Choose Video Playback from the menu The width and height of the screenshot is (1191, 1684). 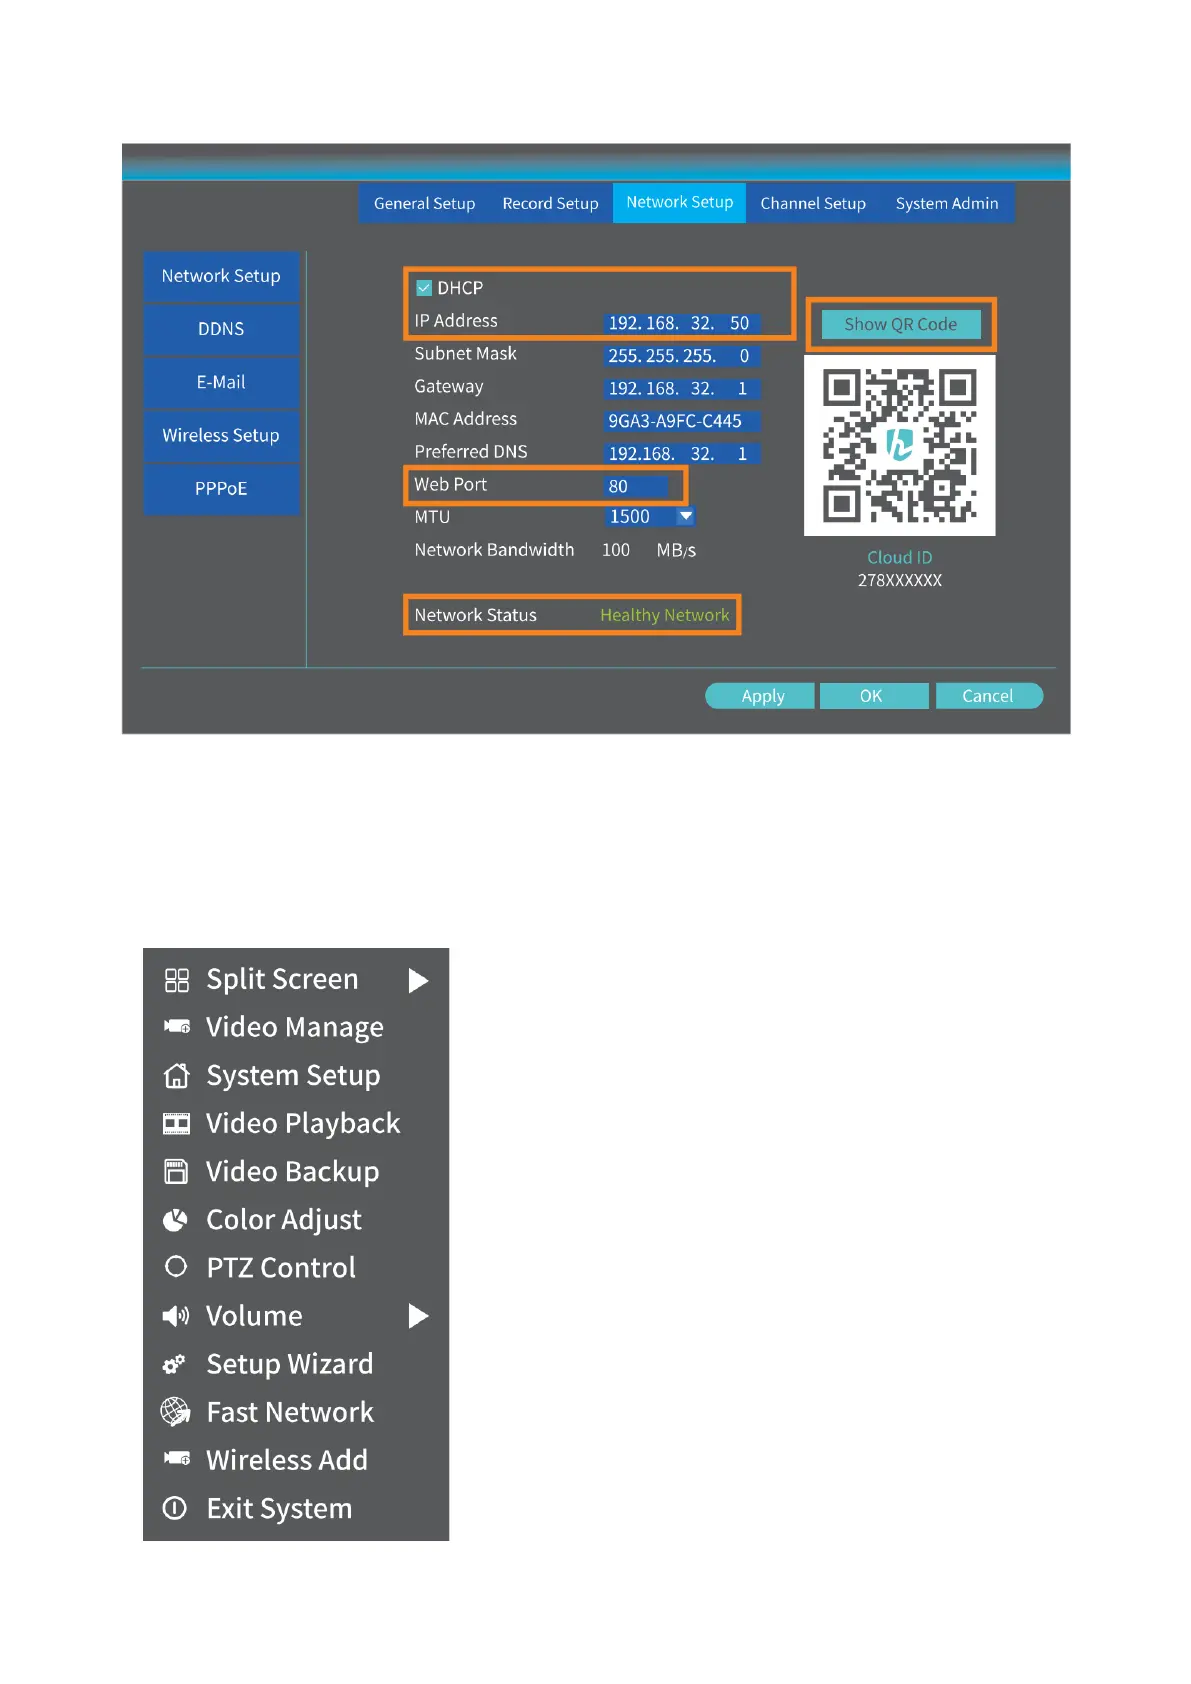point(303,1124)
